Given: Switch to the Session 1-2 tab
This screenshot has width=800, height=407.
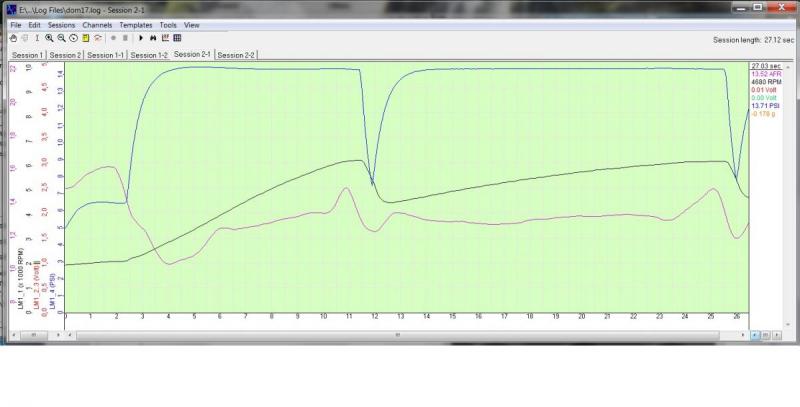Looking at the screenshot, I should [149, 55].
